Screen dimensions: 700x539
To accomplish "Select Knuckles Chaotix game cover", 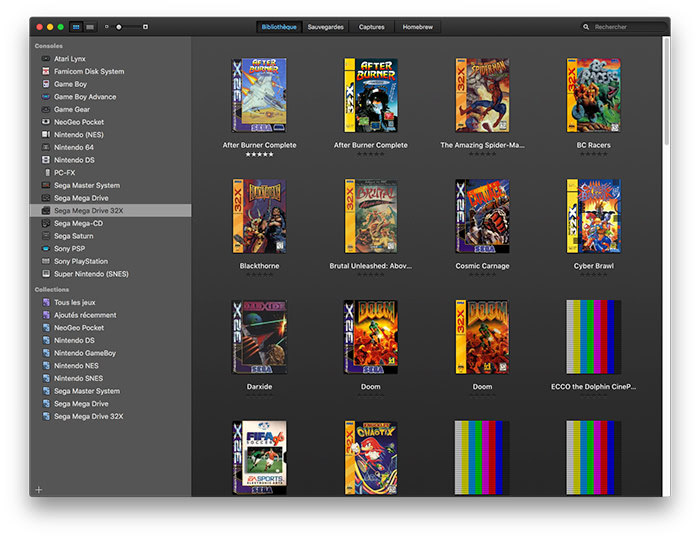I will 371,458.
